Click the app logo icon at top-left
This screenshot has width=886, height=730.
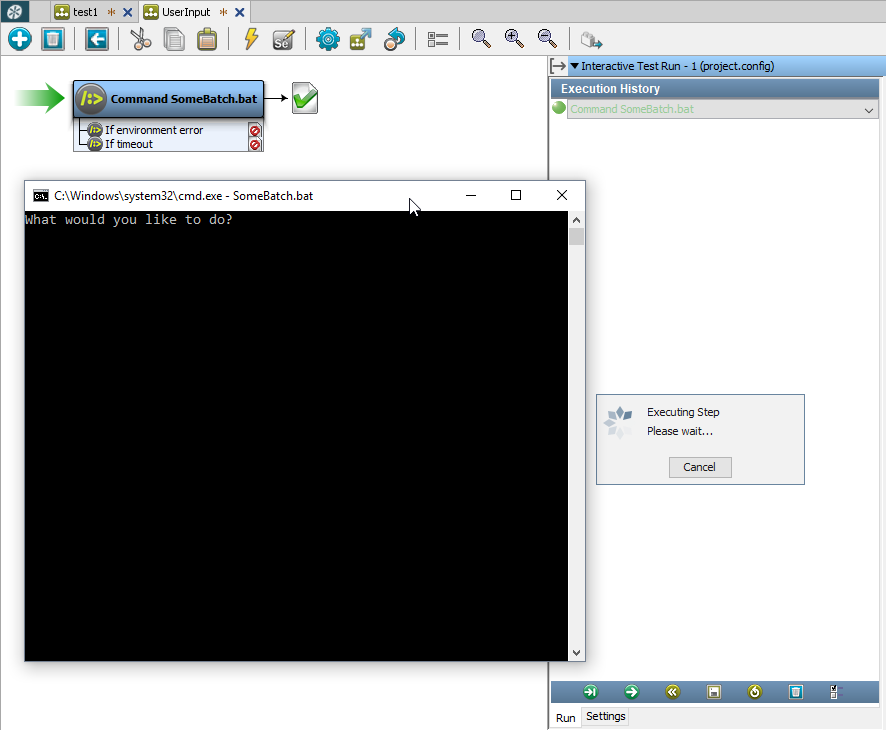click(15, 11)
